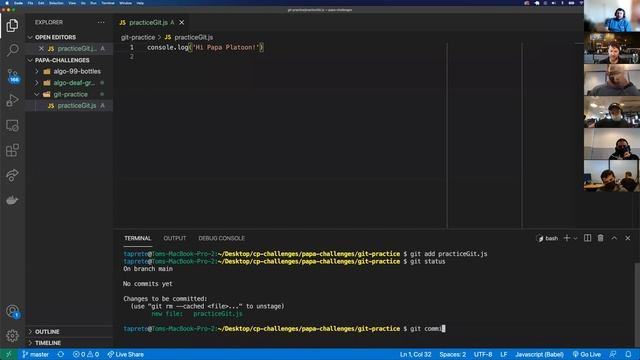The width and height of the screenshot is (640, 360).
Task: Close the practiceGit.js editor tab
Action: (182, 22)
